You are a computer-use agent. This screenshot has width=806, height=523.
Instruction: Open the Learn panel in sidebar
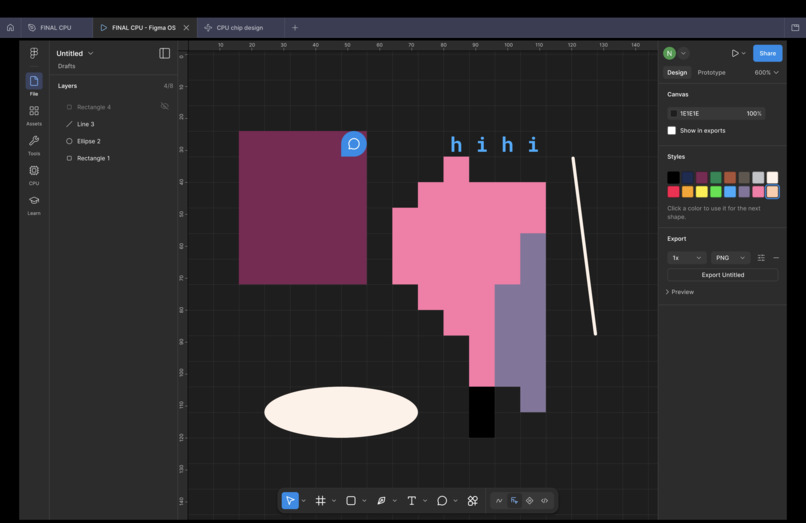[x=34, y=205]
